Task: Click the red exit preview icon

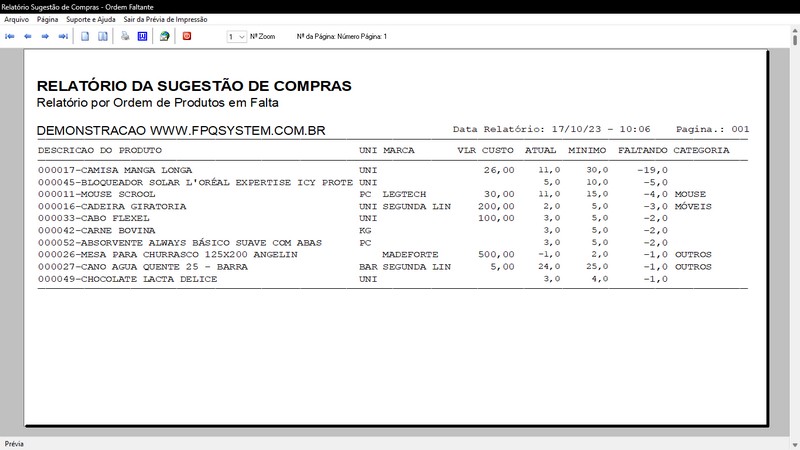Action: coord(187,36)
